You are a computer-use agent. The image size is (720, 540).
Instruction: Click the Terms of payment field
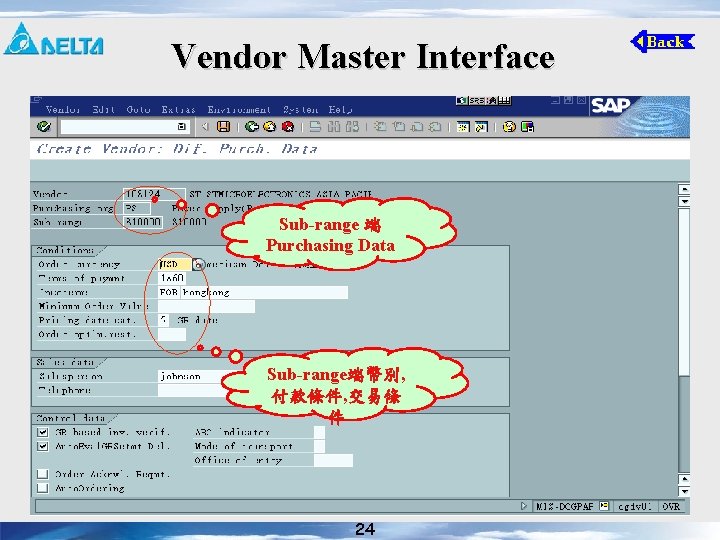coord(172,278)
